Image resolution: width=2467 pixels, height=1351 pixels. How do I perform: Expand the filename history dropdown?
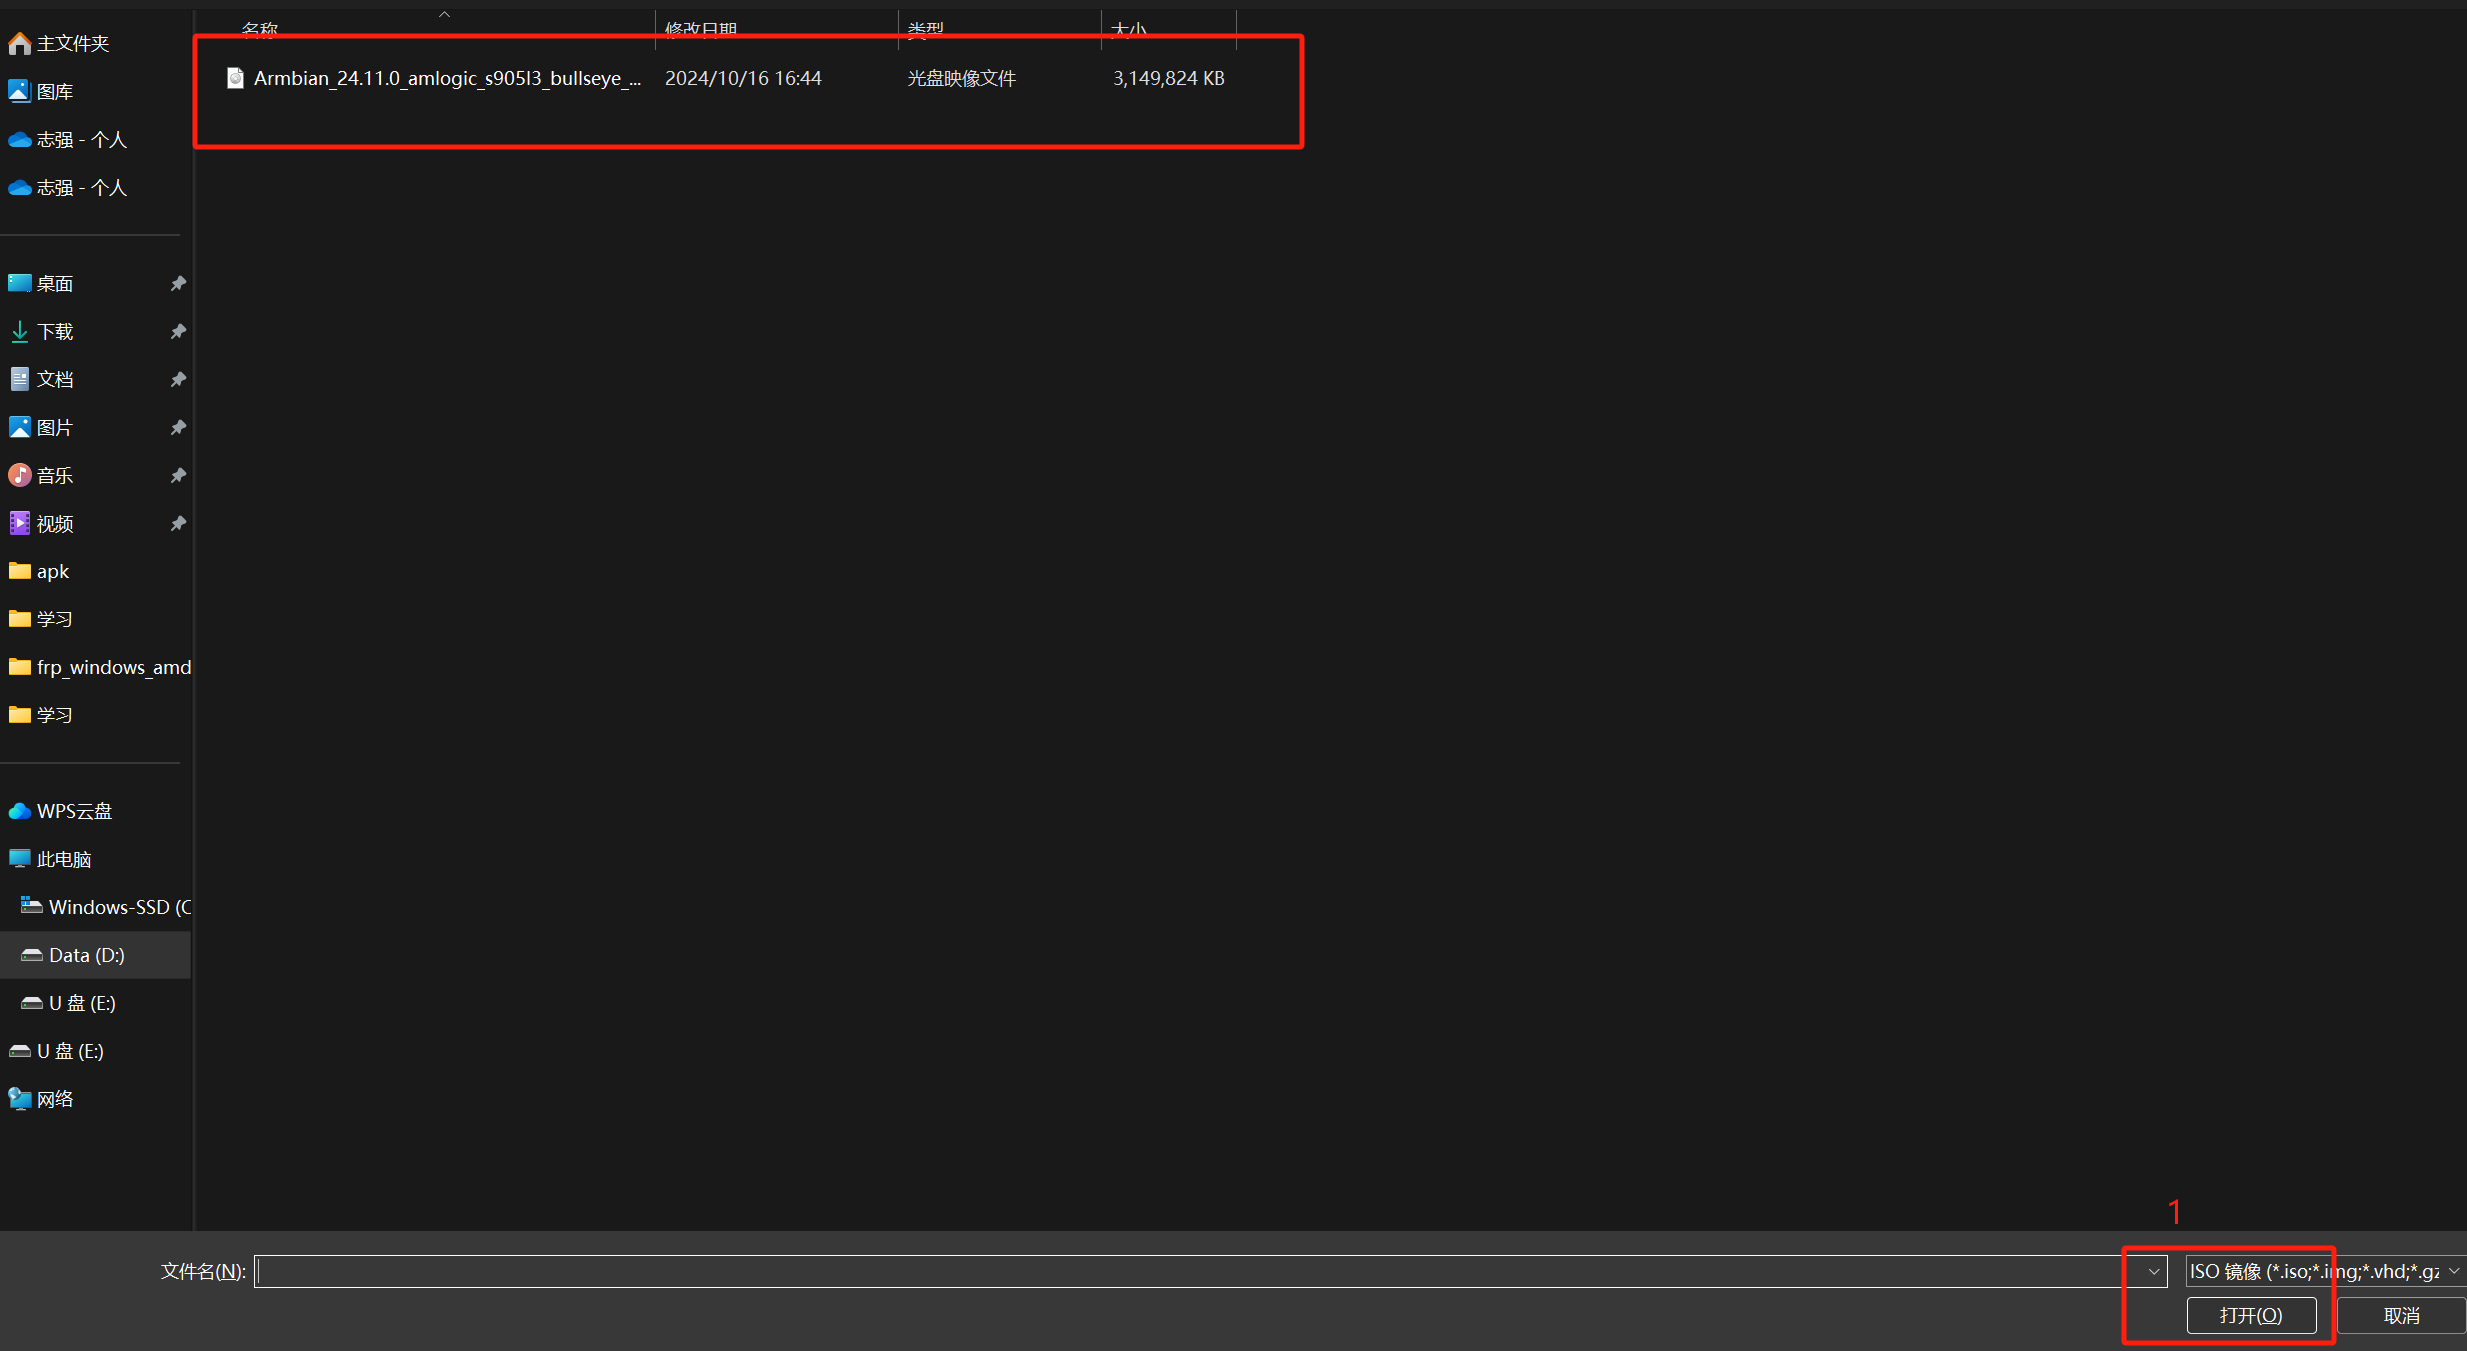[x=2153, y=1271]
